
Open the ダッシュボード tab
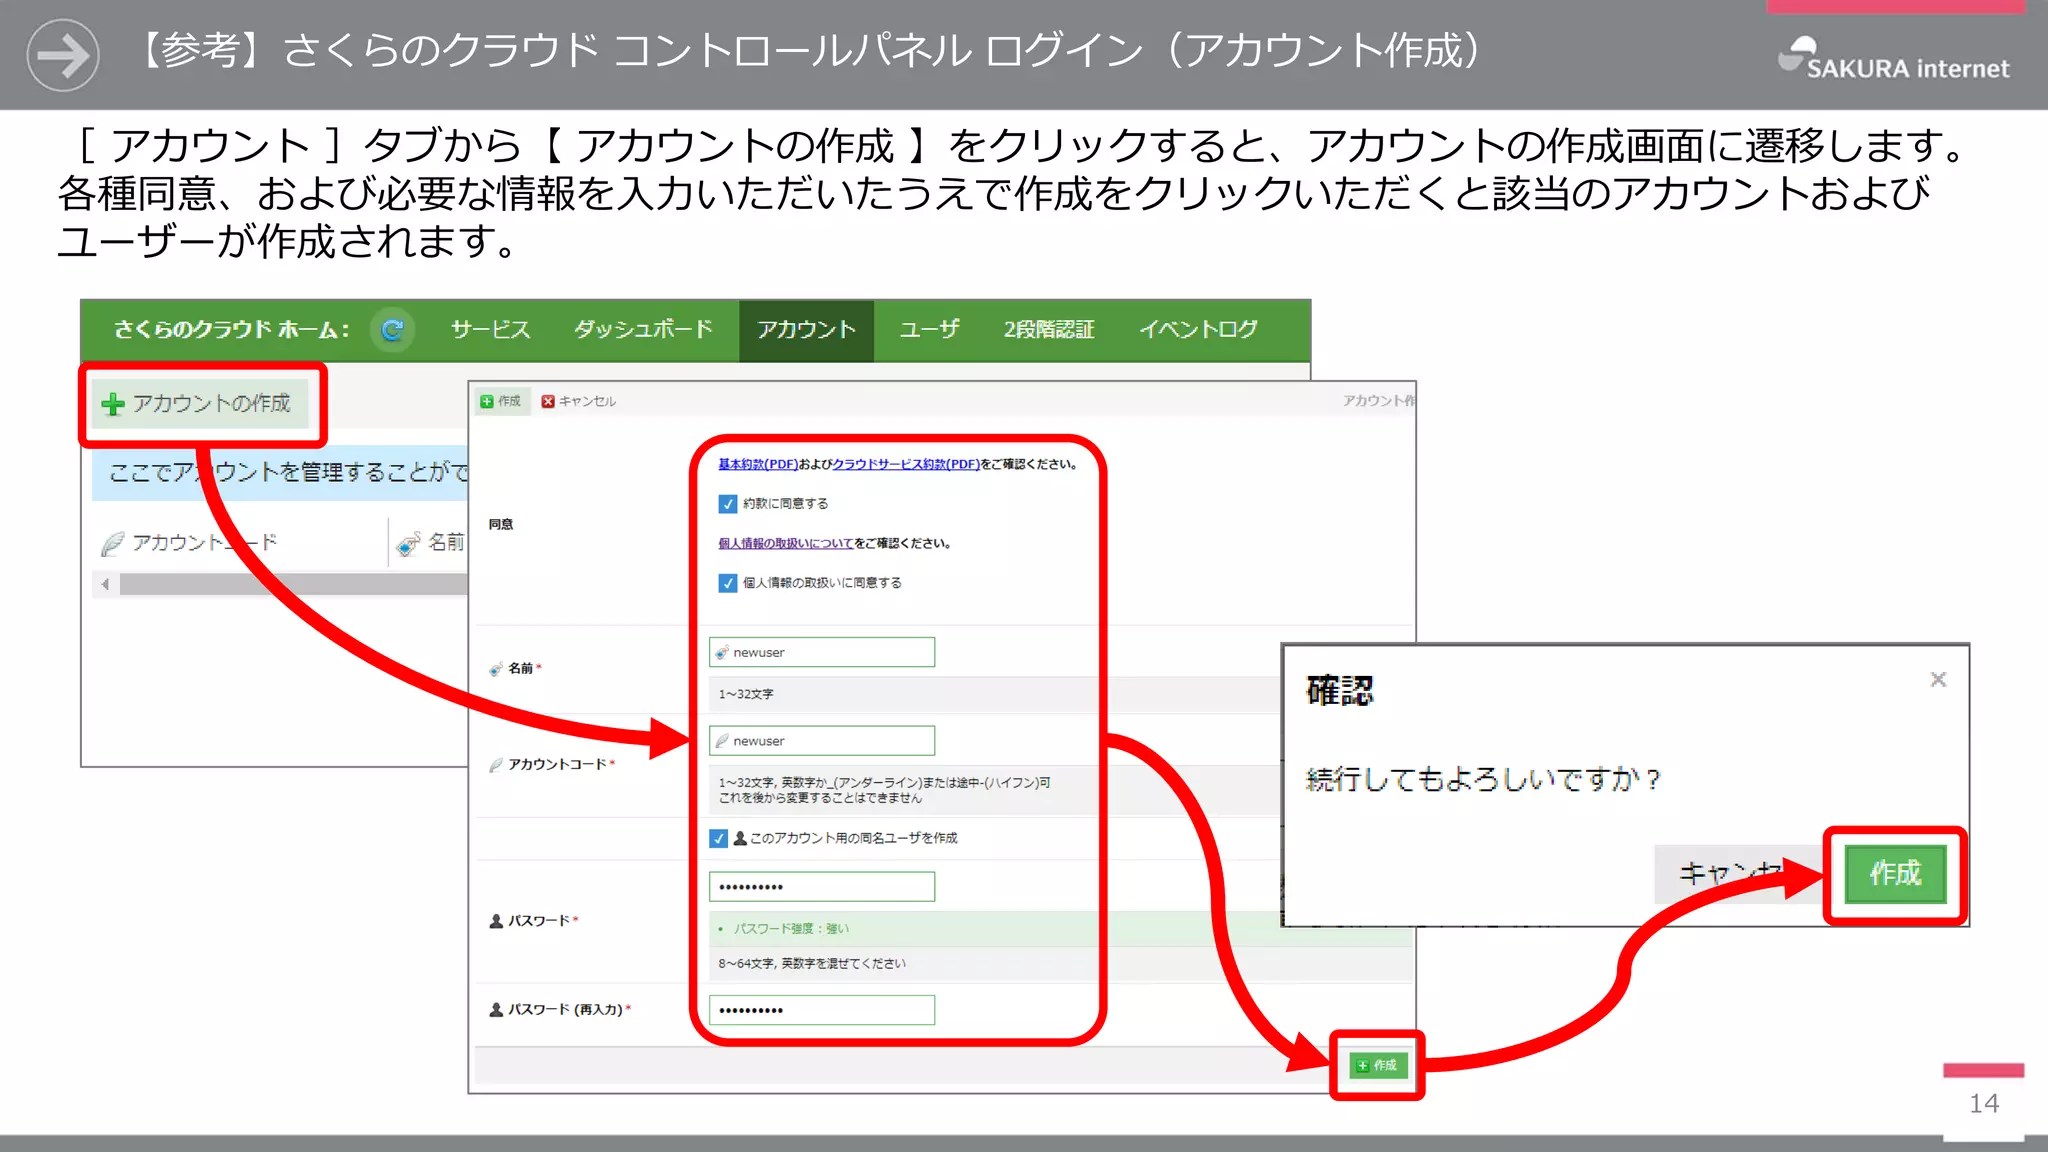(643, 329)
